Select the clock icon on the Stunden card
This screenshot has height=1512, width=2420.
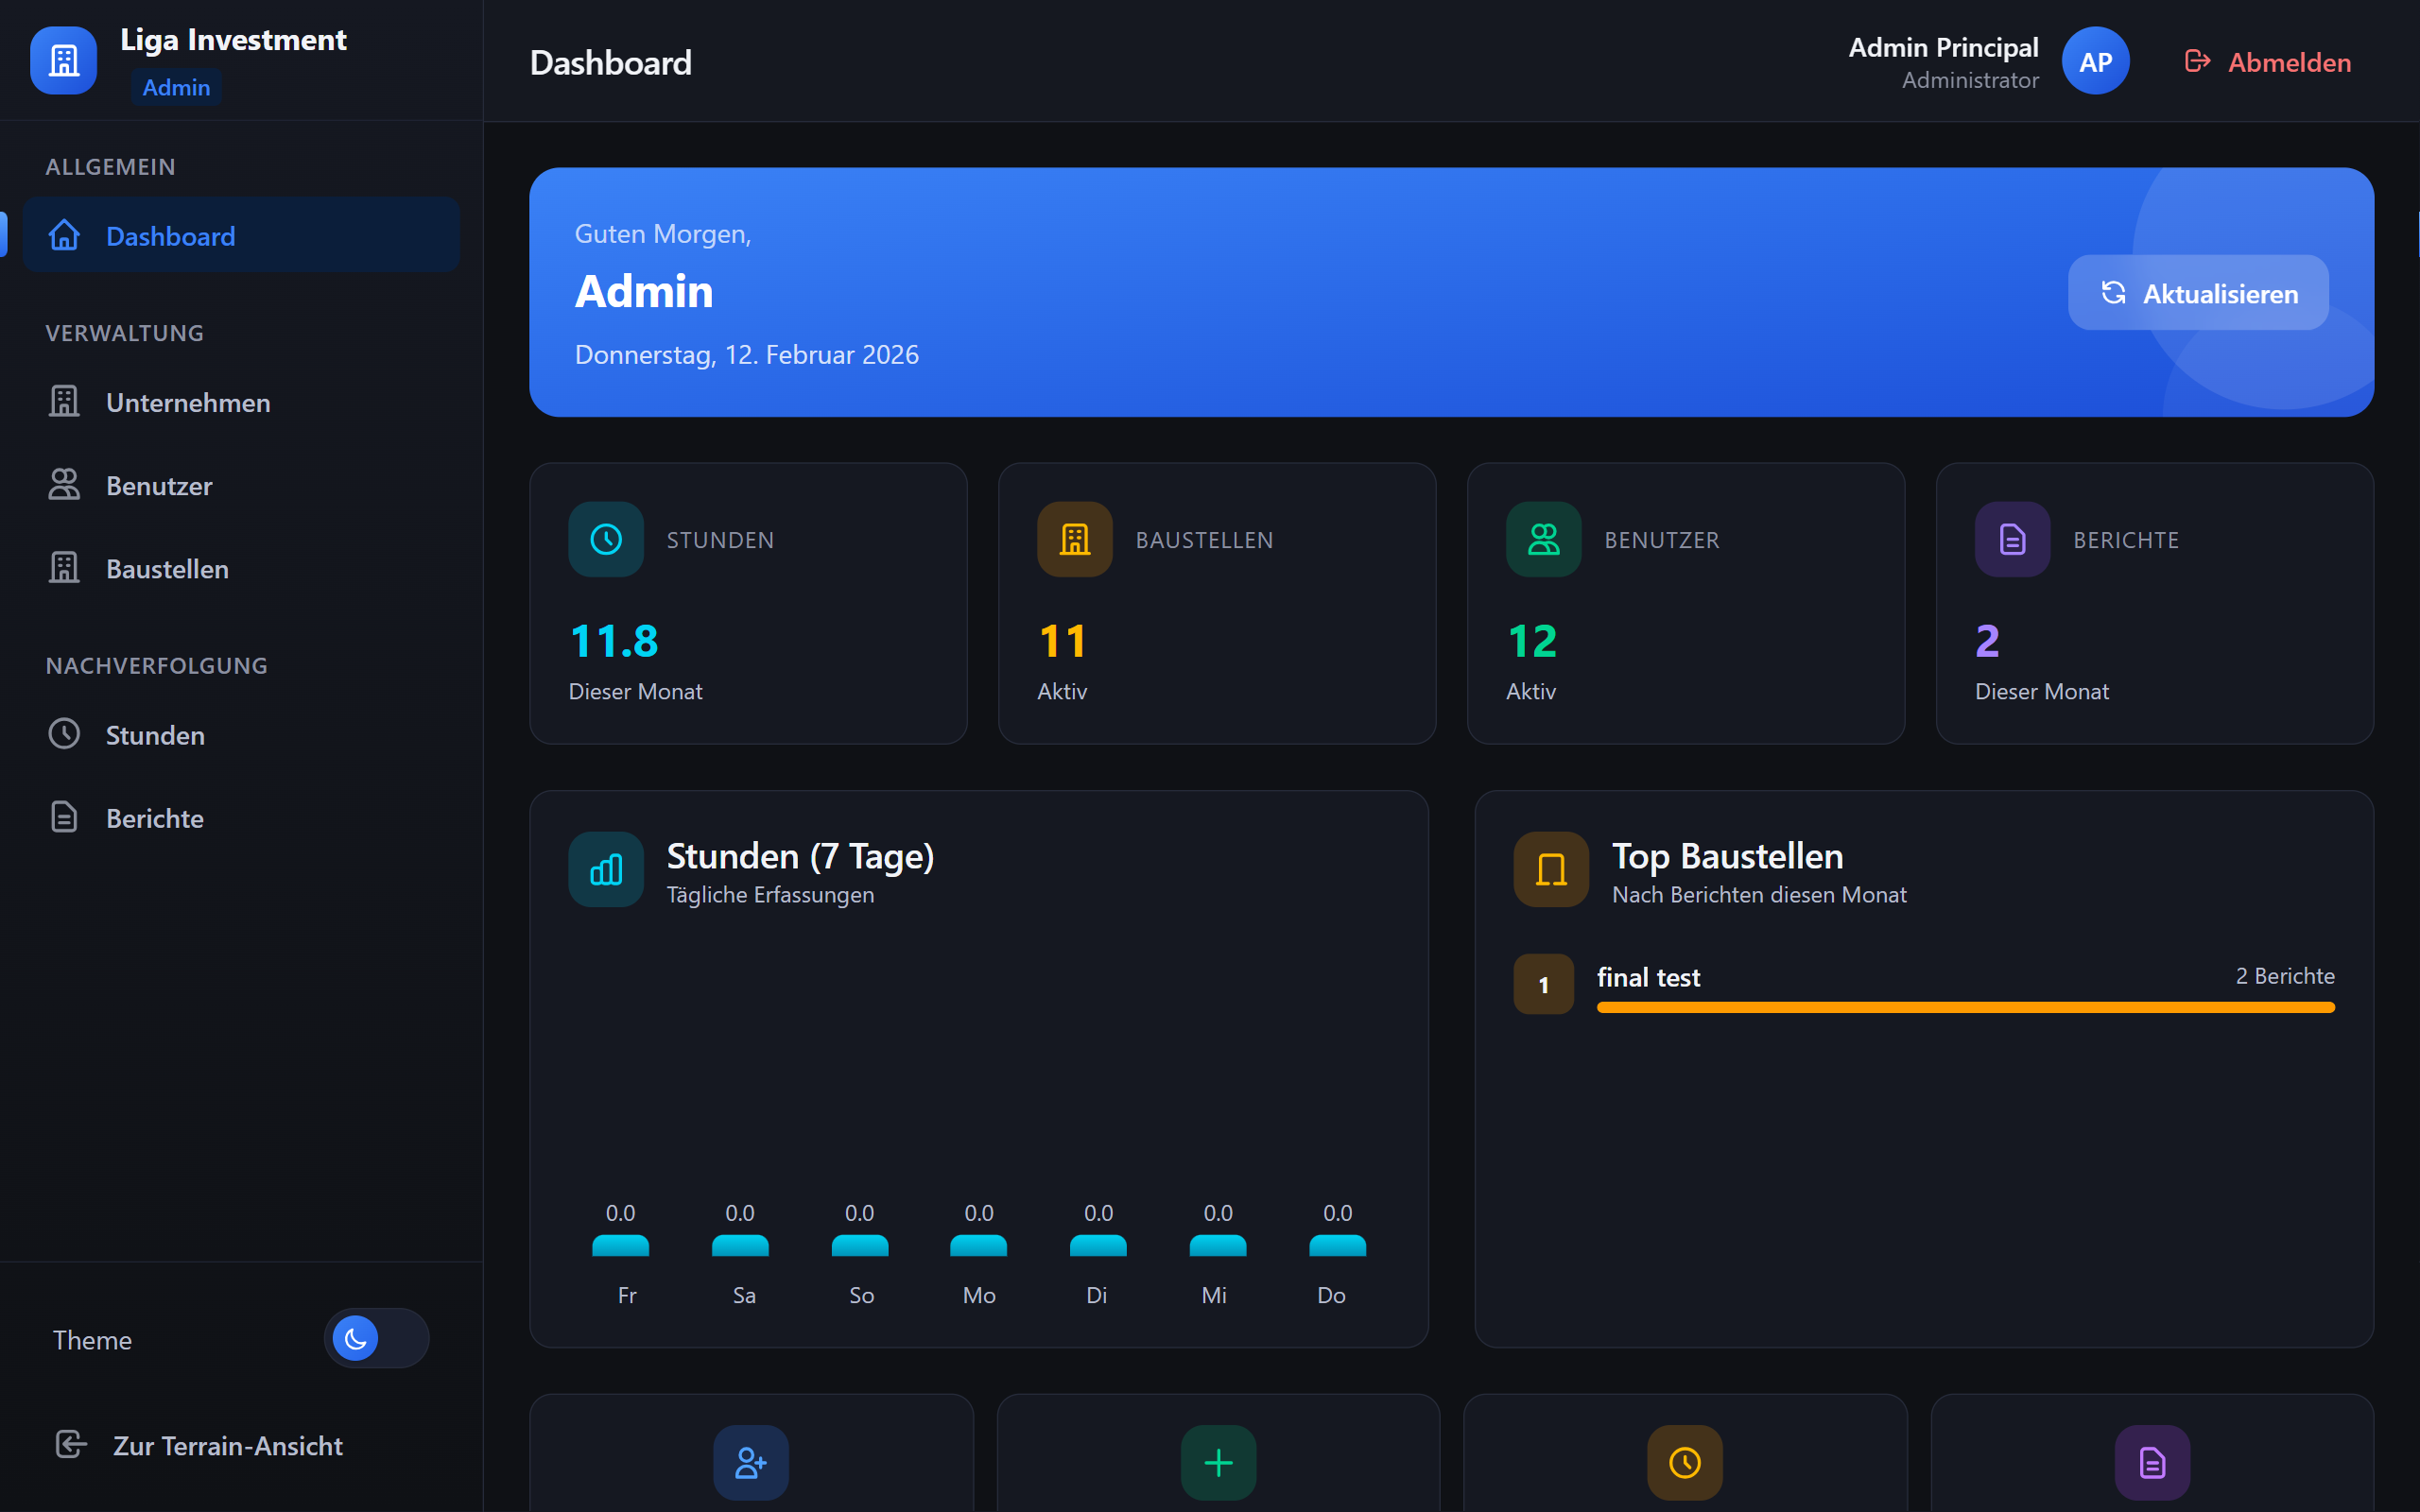pyautogui.click(x=604, y=539)
